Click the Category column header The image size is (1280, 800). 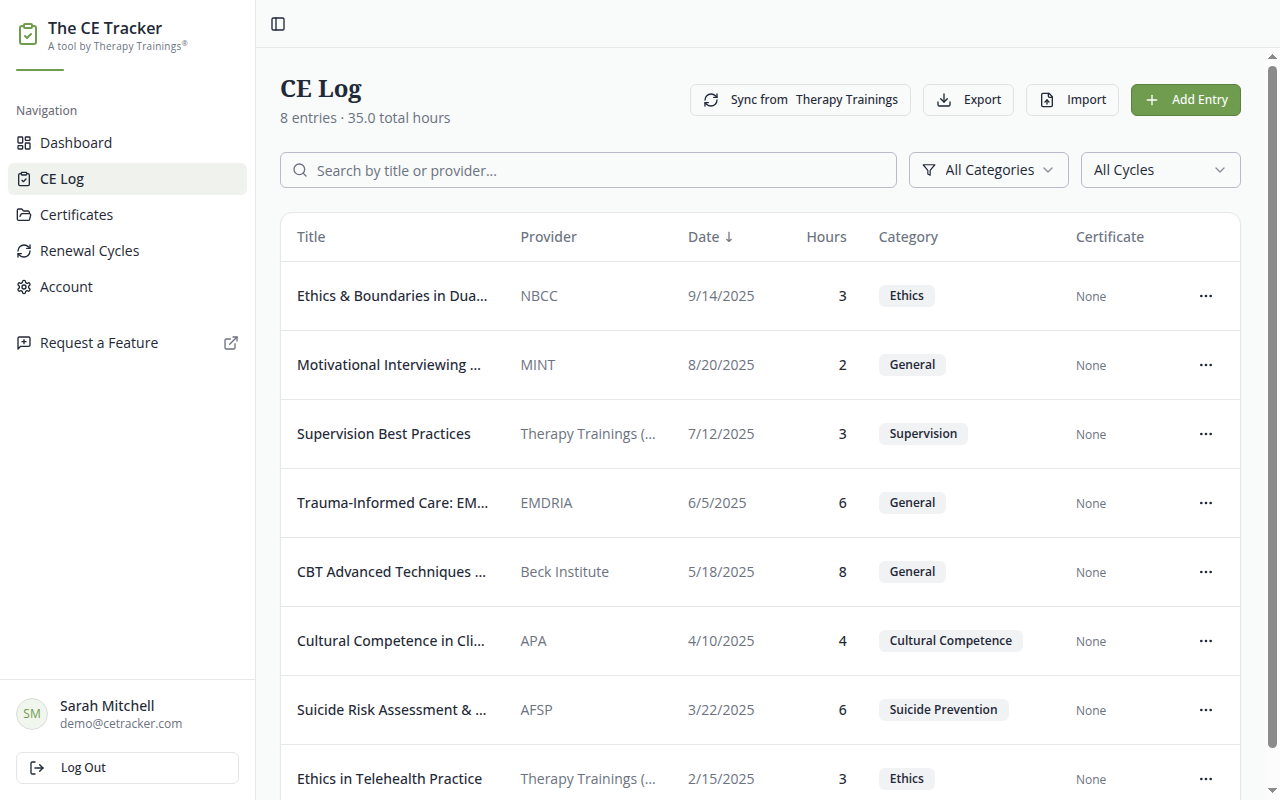[x=908, y=237]
